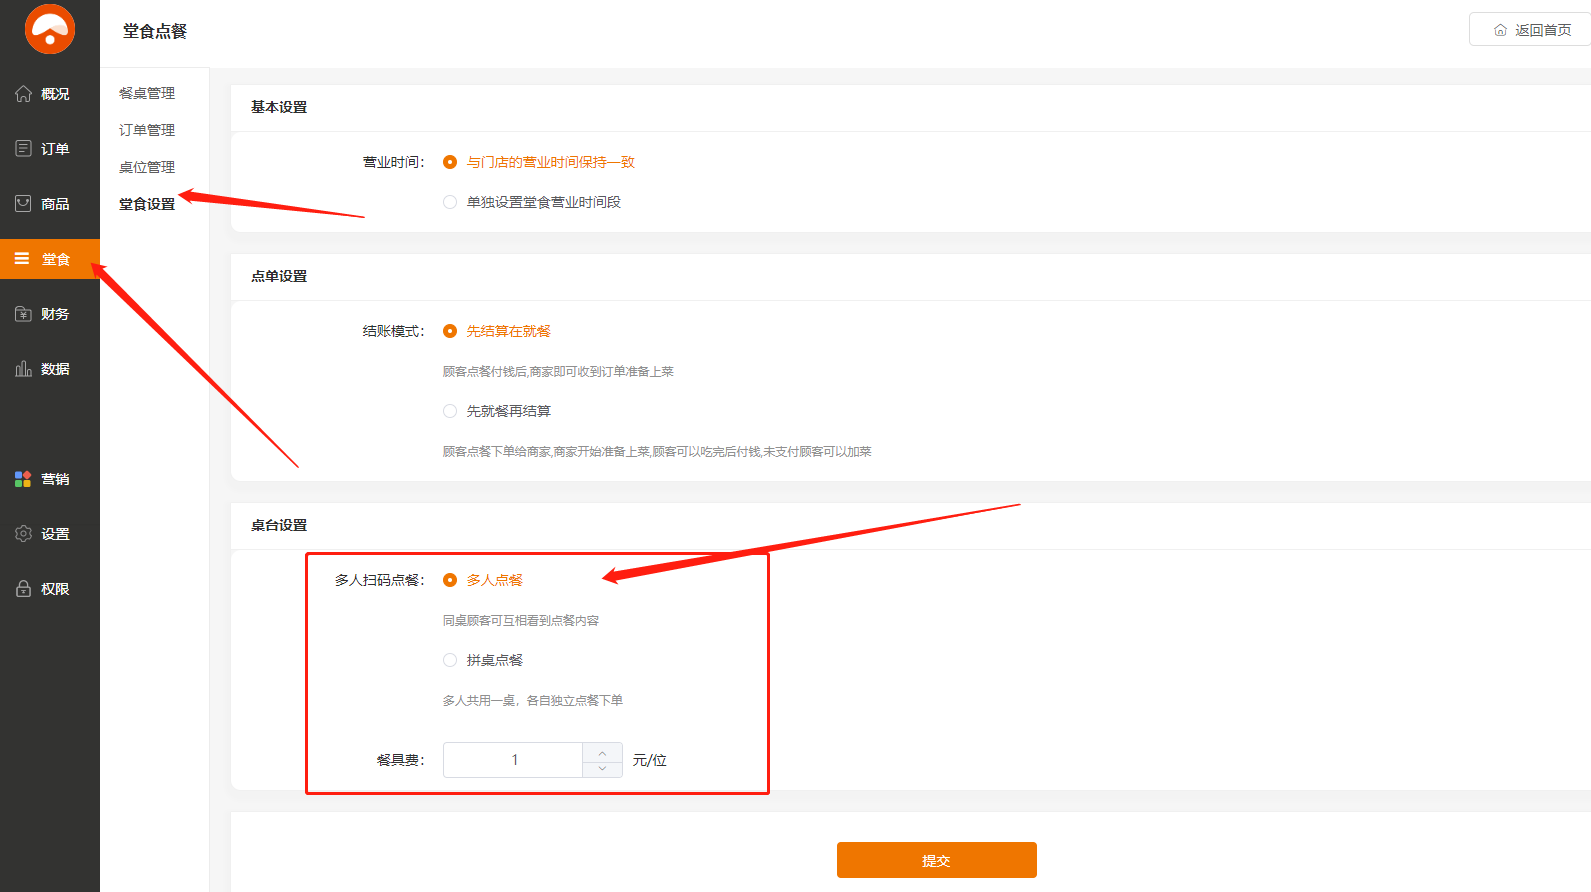
Task: Select 单独设置堂食营业时间段 radio option
Action: pyautogui.click(x=450, y=202)
